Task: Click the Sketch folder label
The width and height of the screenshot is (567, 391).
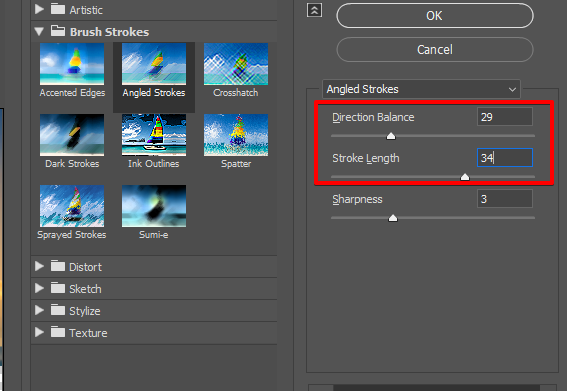Action: pos(85,289)
